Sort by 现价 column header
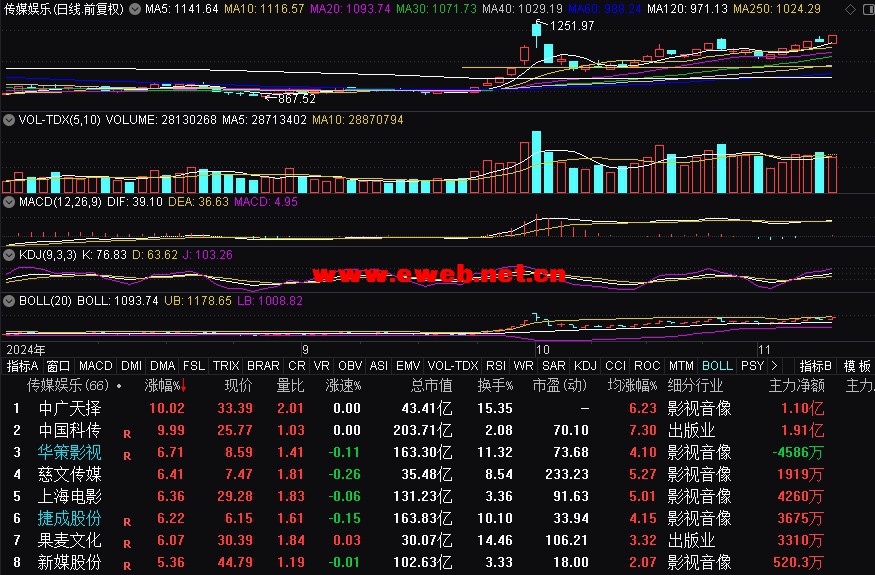Viewport: 875px width, 575px height. coord(238,385)
